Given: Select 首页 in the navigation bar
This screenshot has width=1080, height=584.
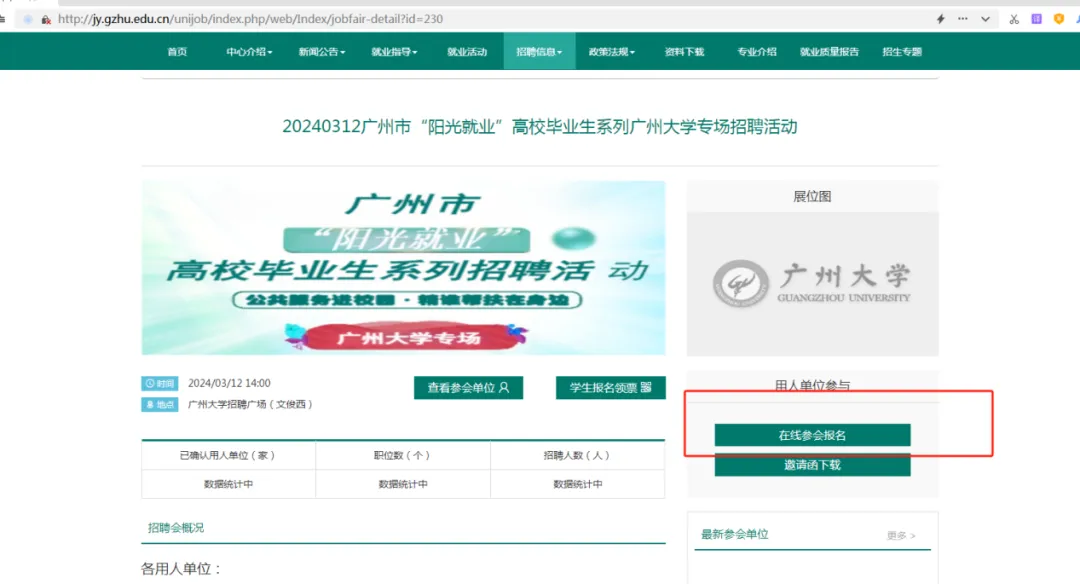Looking at the screenshot, I should coord(177,51).
